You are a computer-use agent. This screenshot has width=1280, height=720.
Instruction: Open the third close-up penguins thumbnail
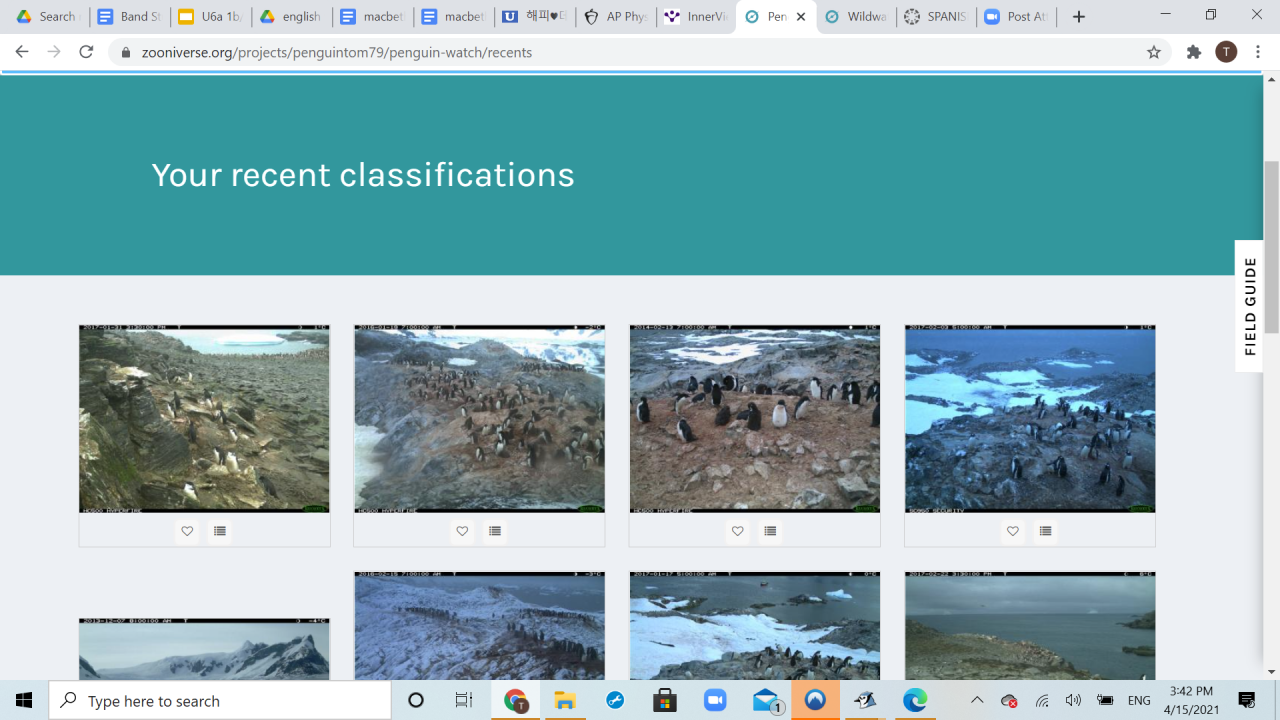point(755,418)
